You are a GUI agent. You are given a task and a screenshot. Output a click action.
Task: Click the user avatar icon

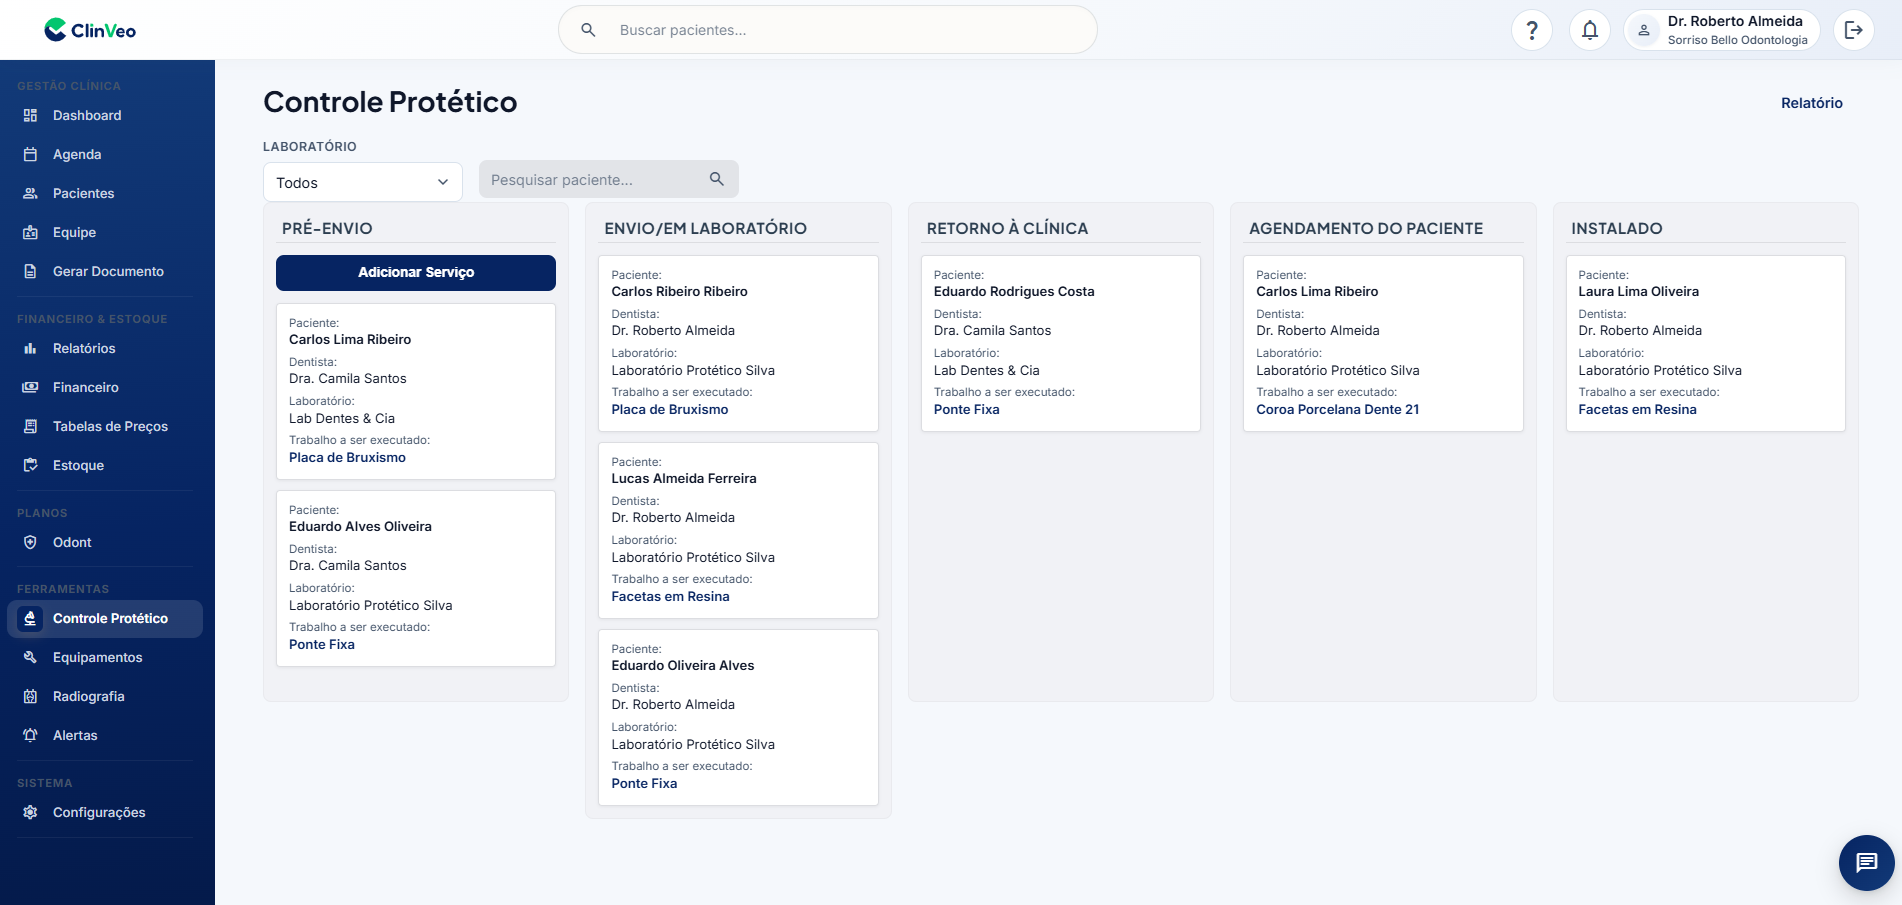[1644, 30]
